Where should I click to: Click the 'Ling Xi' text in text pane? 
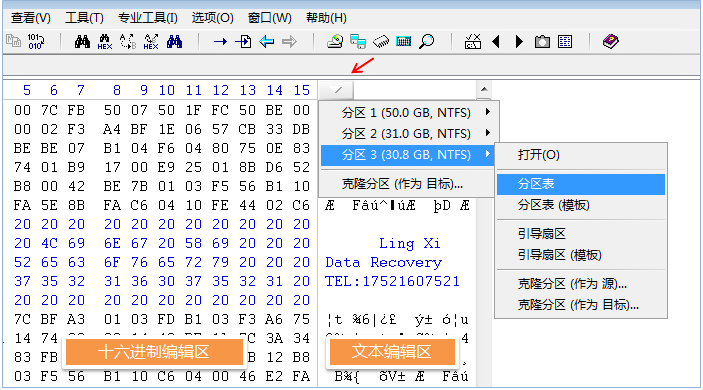click(x=410, y=243)
